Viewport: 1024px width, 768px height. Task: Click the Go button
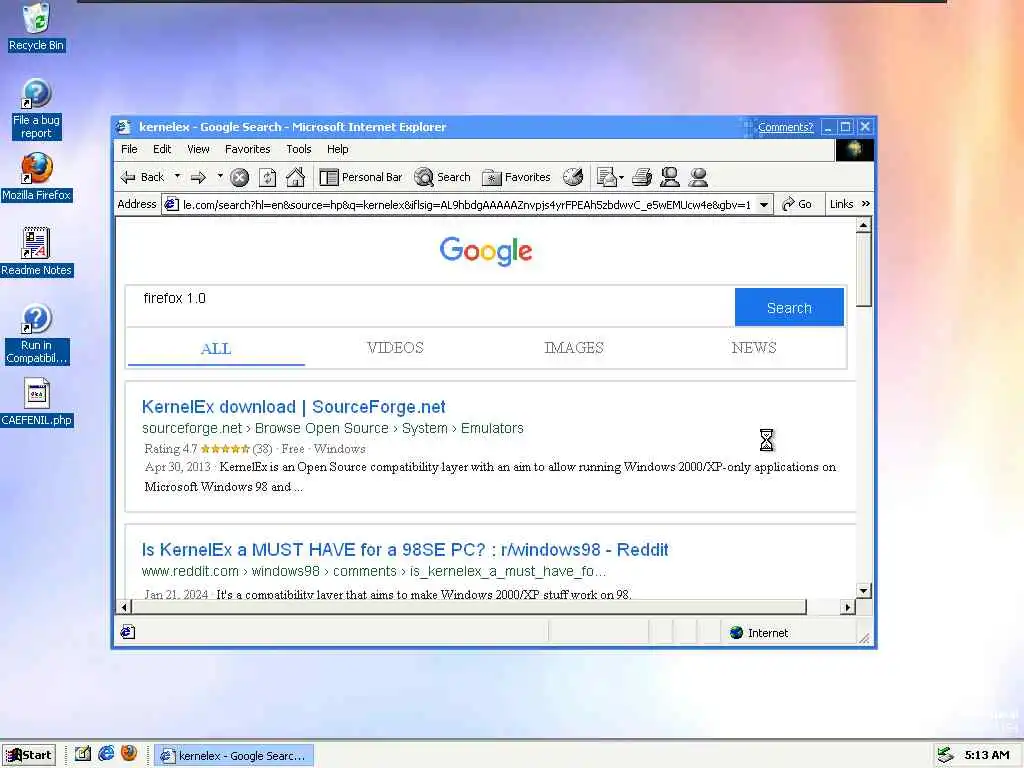(x=796, y=204)
